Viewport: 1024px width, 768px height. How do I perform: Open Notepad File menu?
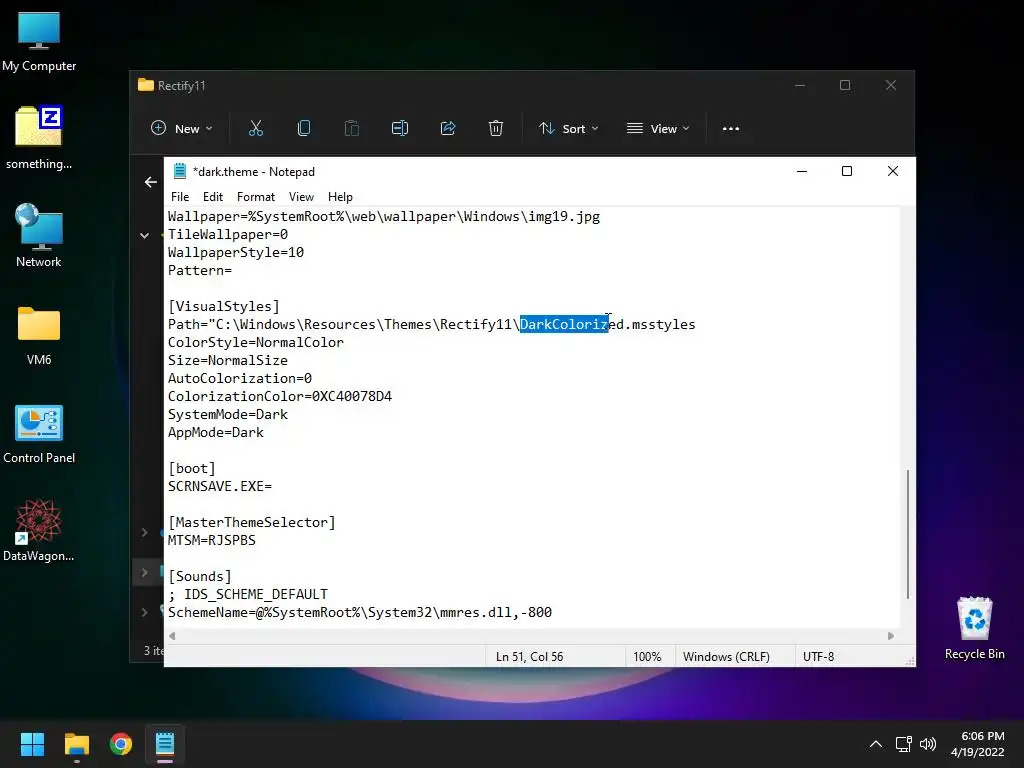180,197
